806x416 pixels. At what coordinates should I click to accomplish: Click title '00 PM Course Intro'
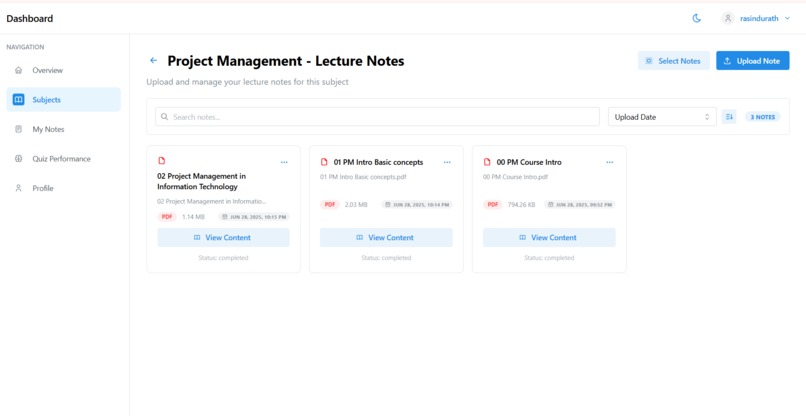[x=529, y=162]
